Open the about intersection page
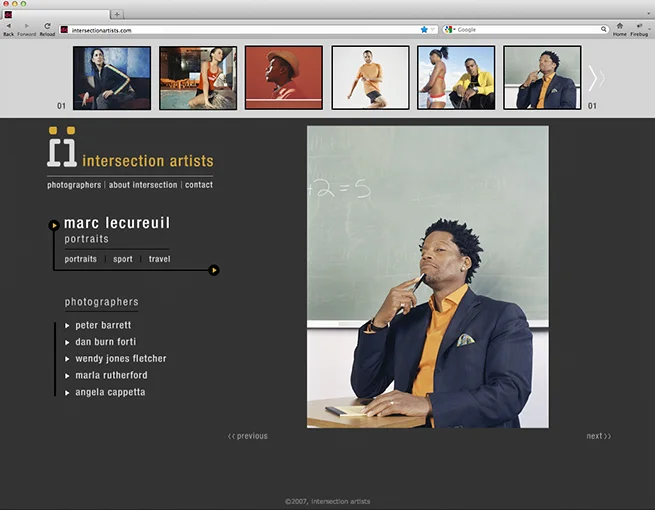Viewport: 655px width, 510px height. [143, 185]
